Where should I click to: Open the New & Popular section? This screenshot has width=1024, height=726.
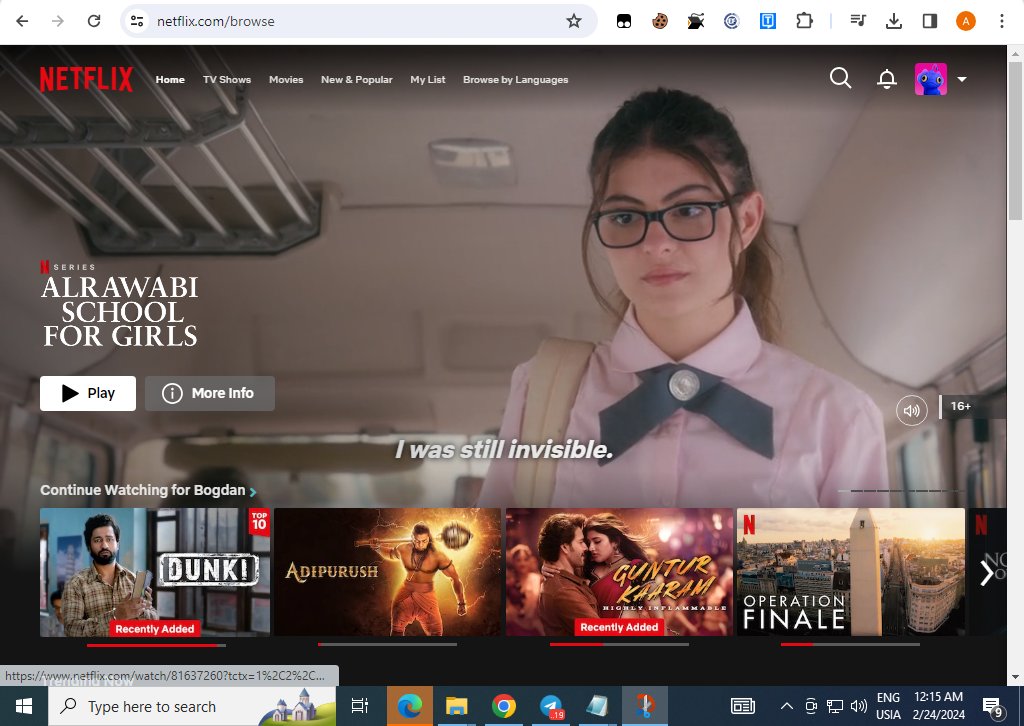357,80
